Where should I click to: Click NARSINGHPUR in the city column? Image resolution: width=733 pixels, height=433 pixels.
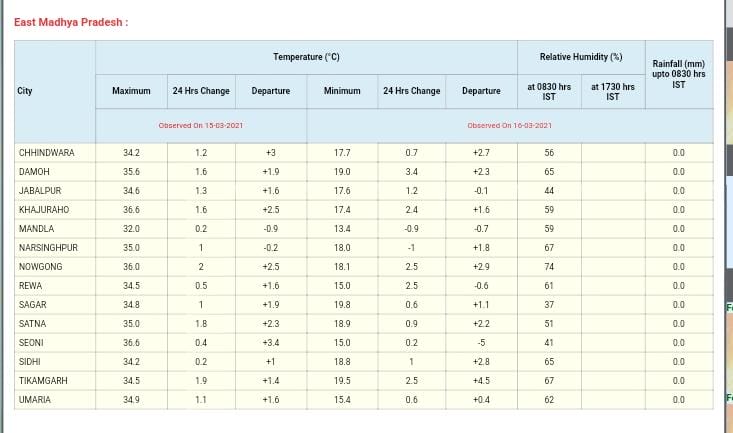pos(48,248)
